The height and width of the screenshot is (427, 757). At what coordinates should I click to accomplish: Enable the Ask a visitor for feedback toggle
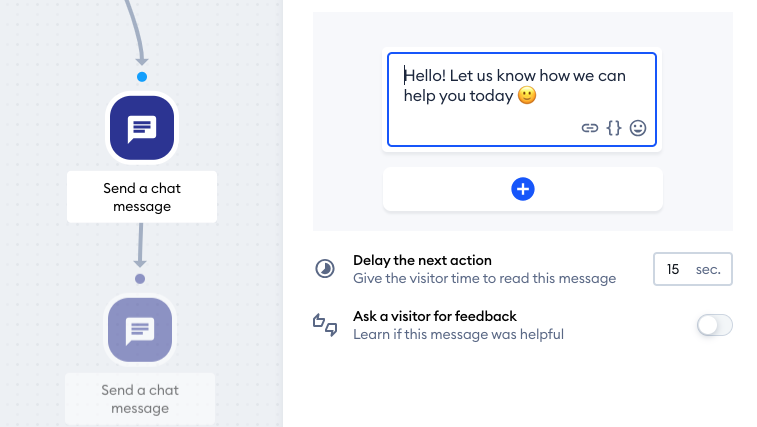point(715,325)
